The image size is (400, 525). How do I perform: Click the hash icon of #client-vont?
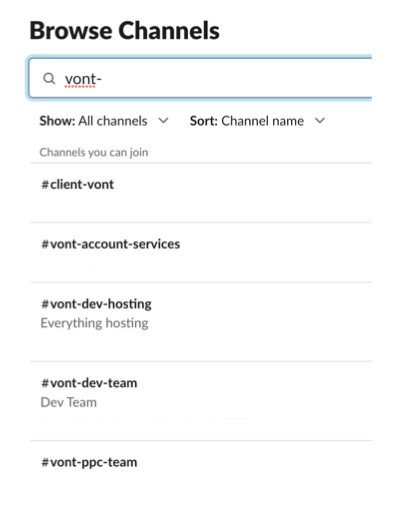point(45,184)
